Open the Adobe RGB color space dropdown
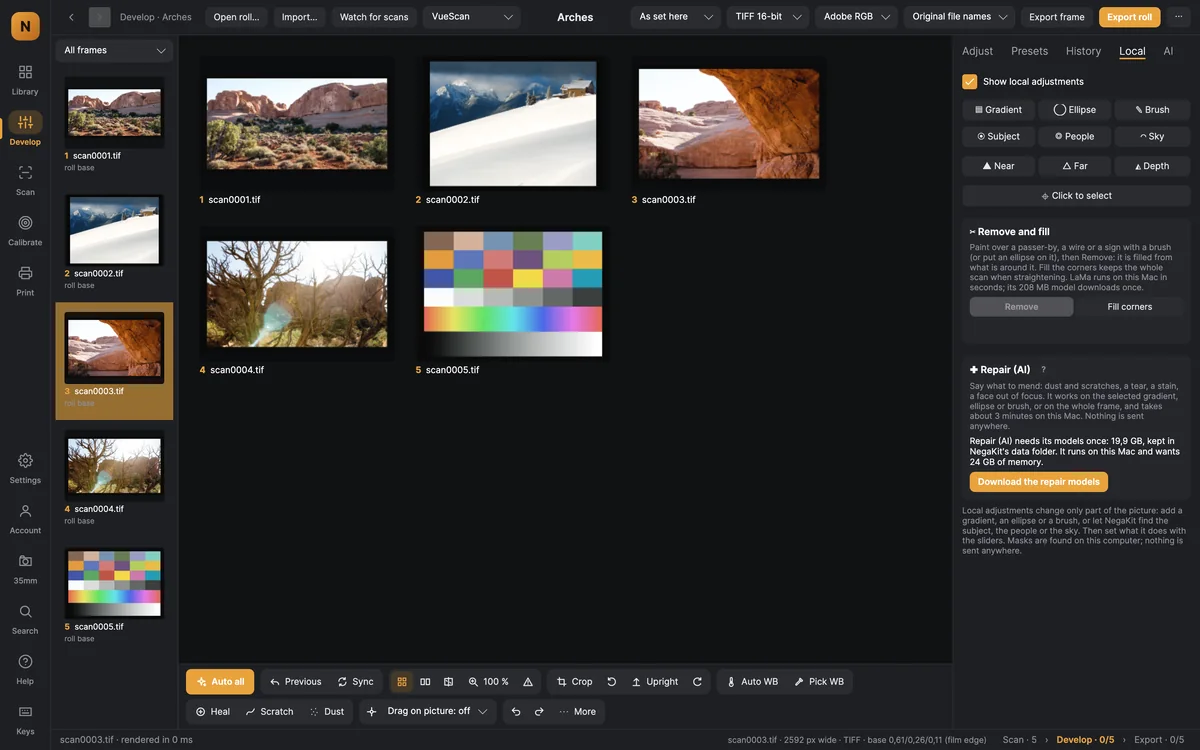The image size is (1200, 750). click(x=856, y=17)
